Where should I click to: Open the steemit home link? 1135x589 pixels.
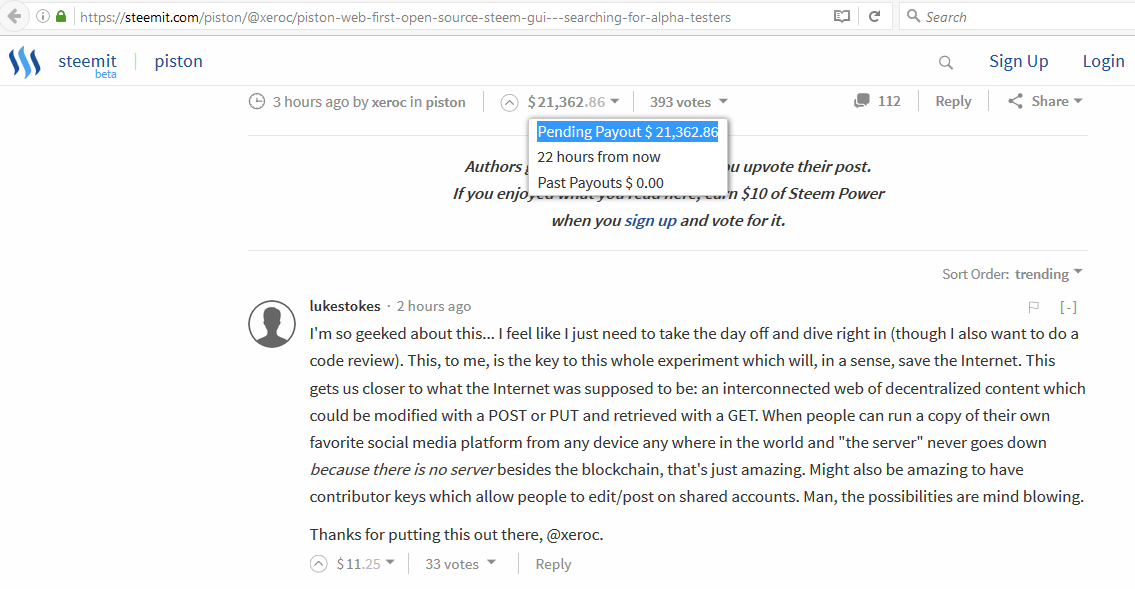88,64
